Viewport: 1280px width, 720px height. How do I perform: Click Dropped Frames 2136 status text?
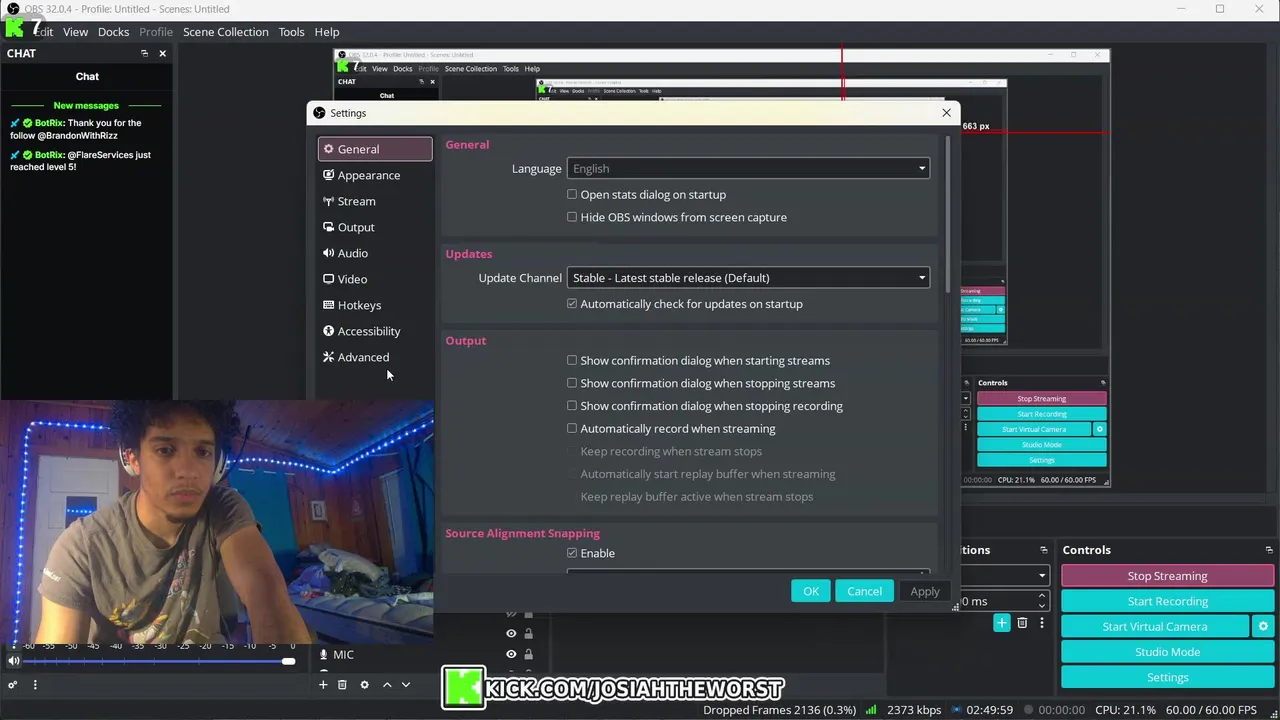click(x=779, y=710)
